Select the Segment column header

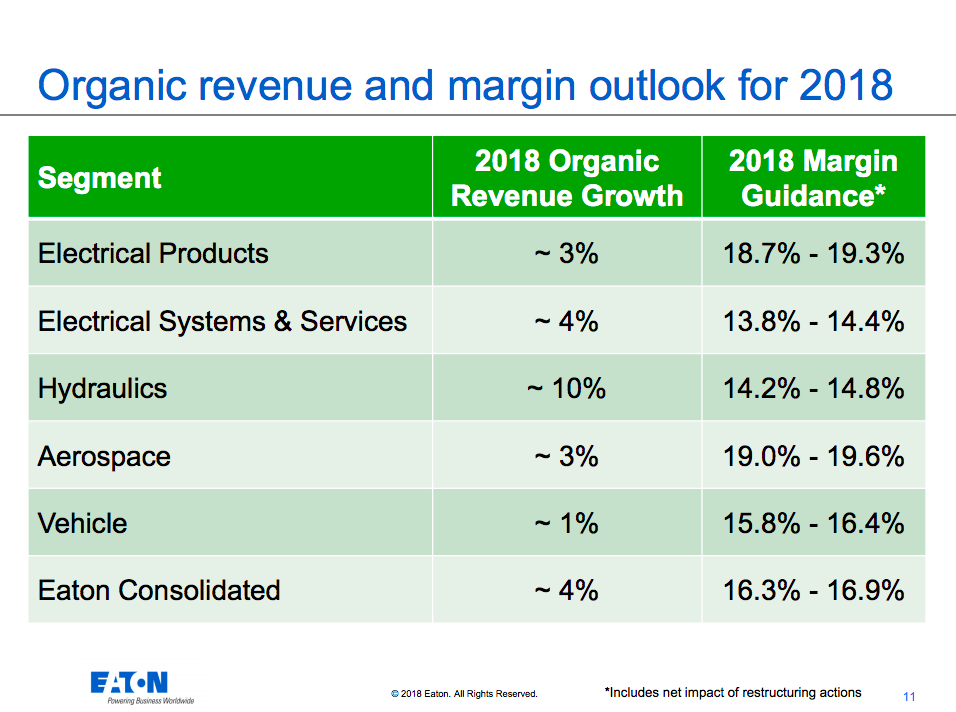(99, 178)
